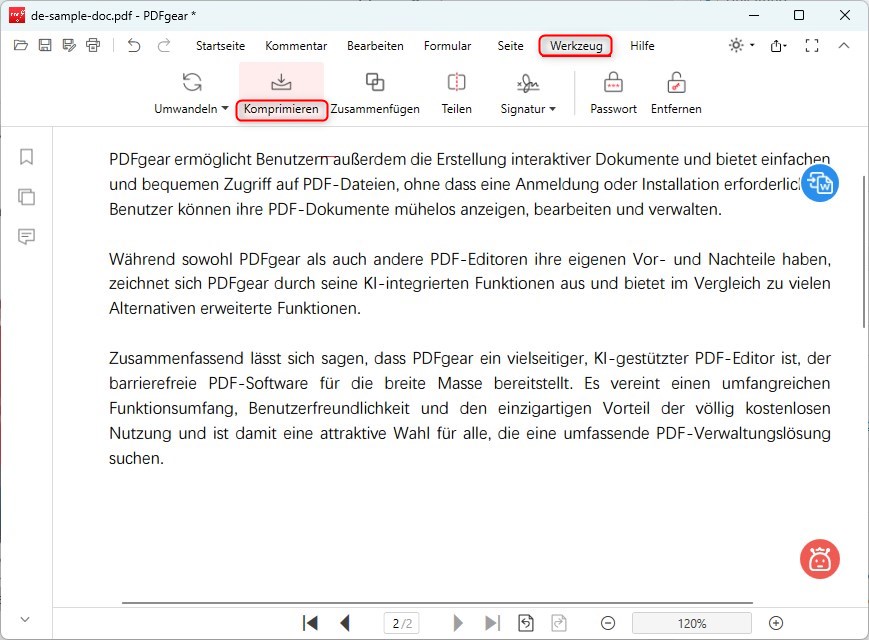Click the print icon
The image size is (869, 640).
[x=93, y=45]
